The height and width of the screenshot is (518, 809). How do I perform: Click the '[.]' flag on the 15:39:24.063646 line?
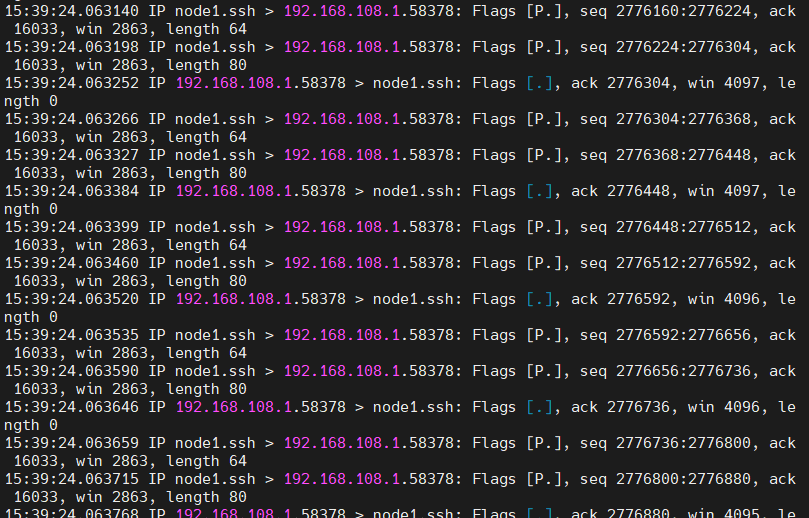point(539,407)
